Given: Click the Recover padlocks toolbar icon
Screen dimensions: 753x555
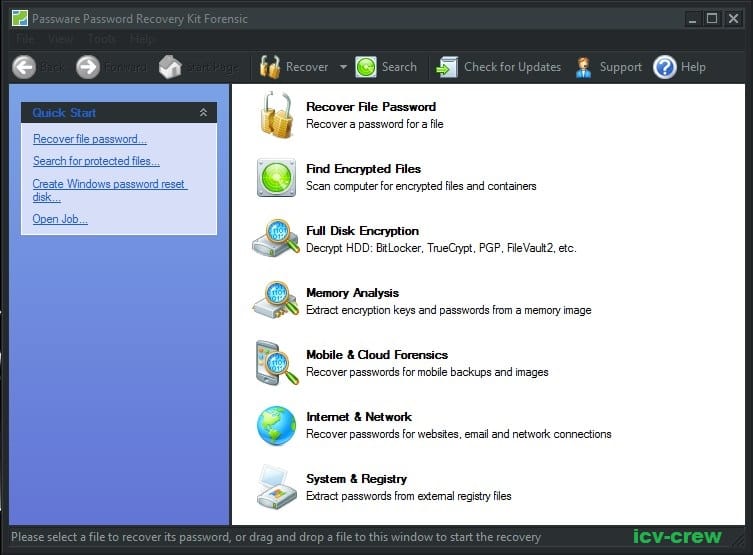Looking at the screenshot, I should pyautogui.click(x=270, y=67).
